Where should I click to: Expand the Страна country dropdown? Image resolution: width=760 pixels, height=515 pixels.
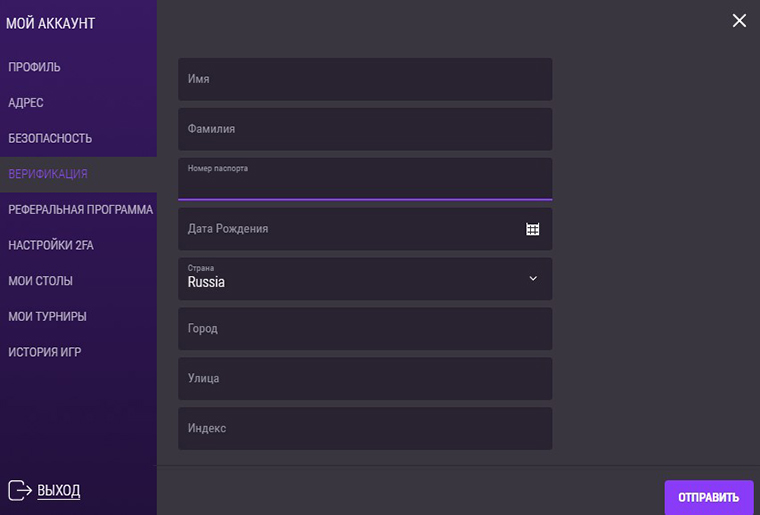tap(532, 279)
